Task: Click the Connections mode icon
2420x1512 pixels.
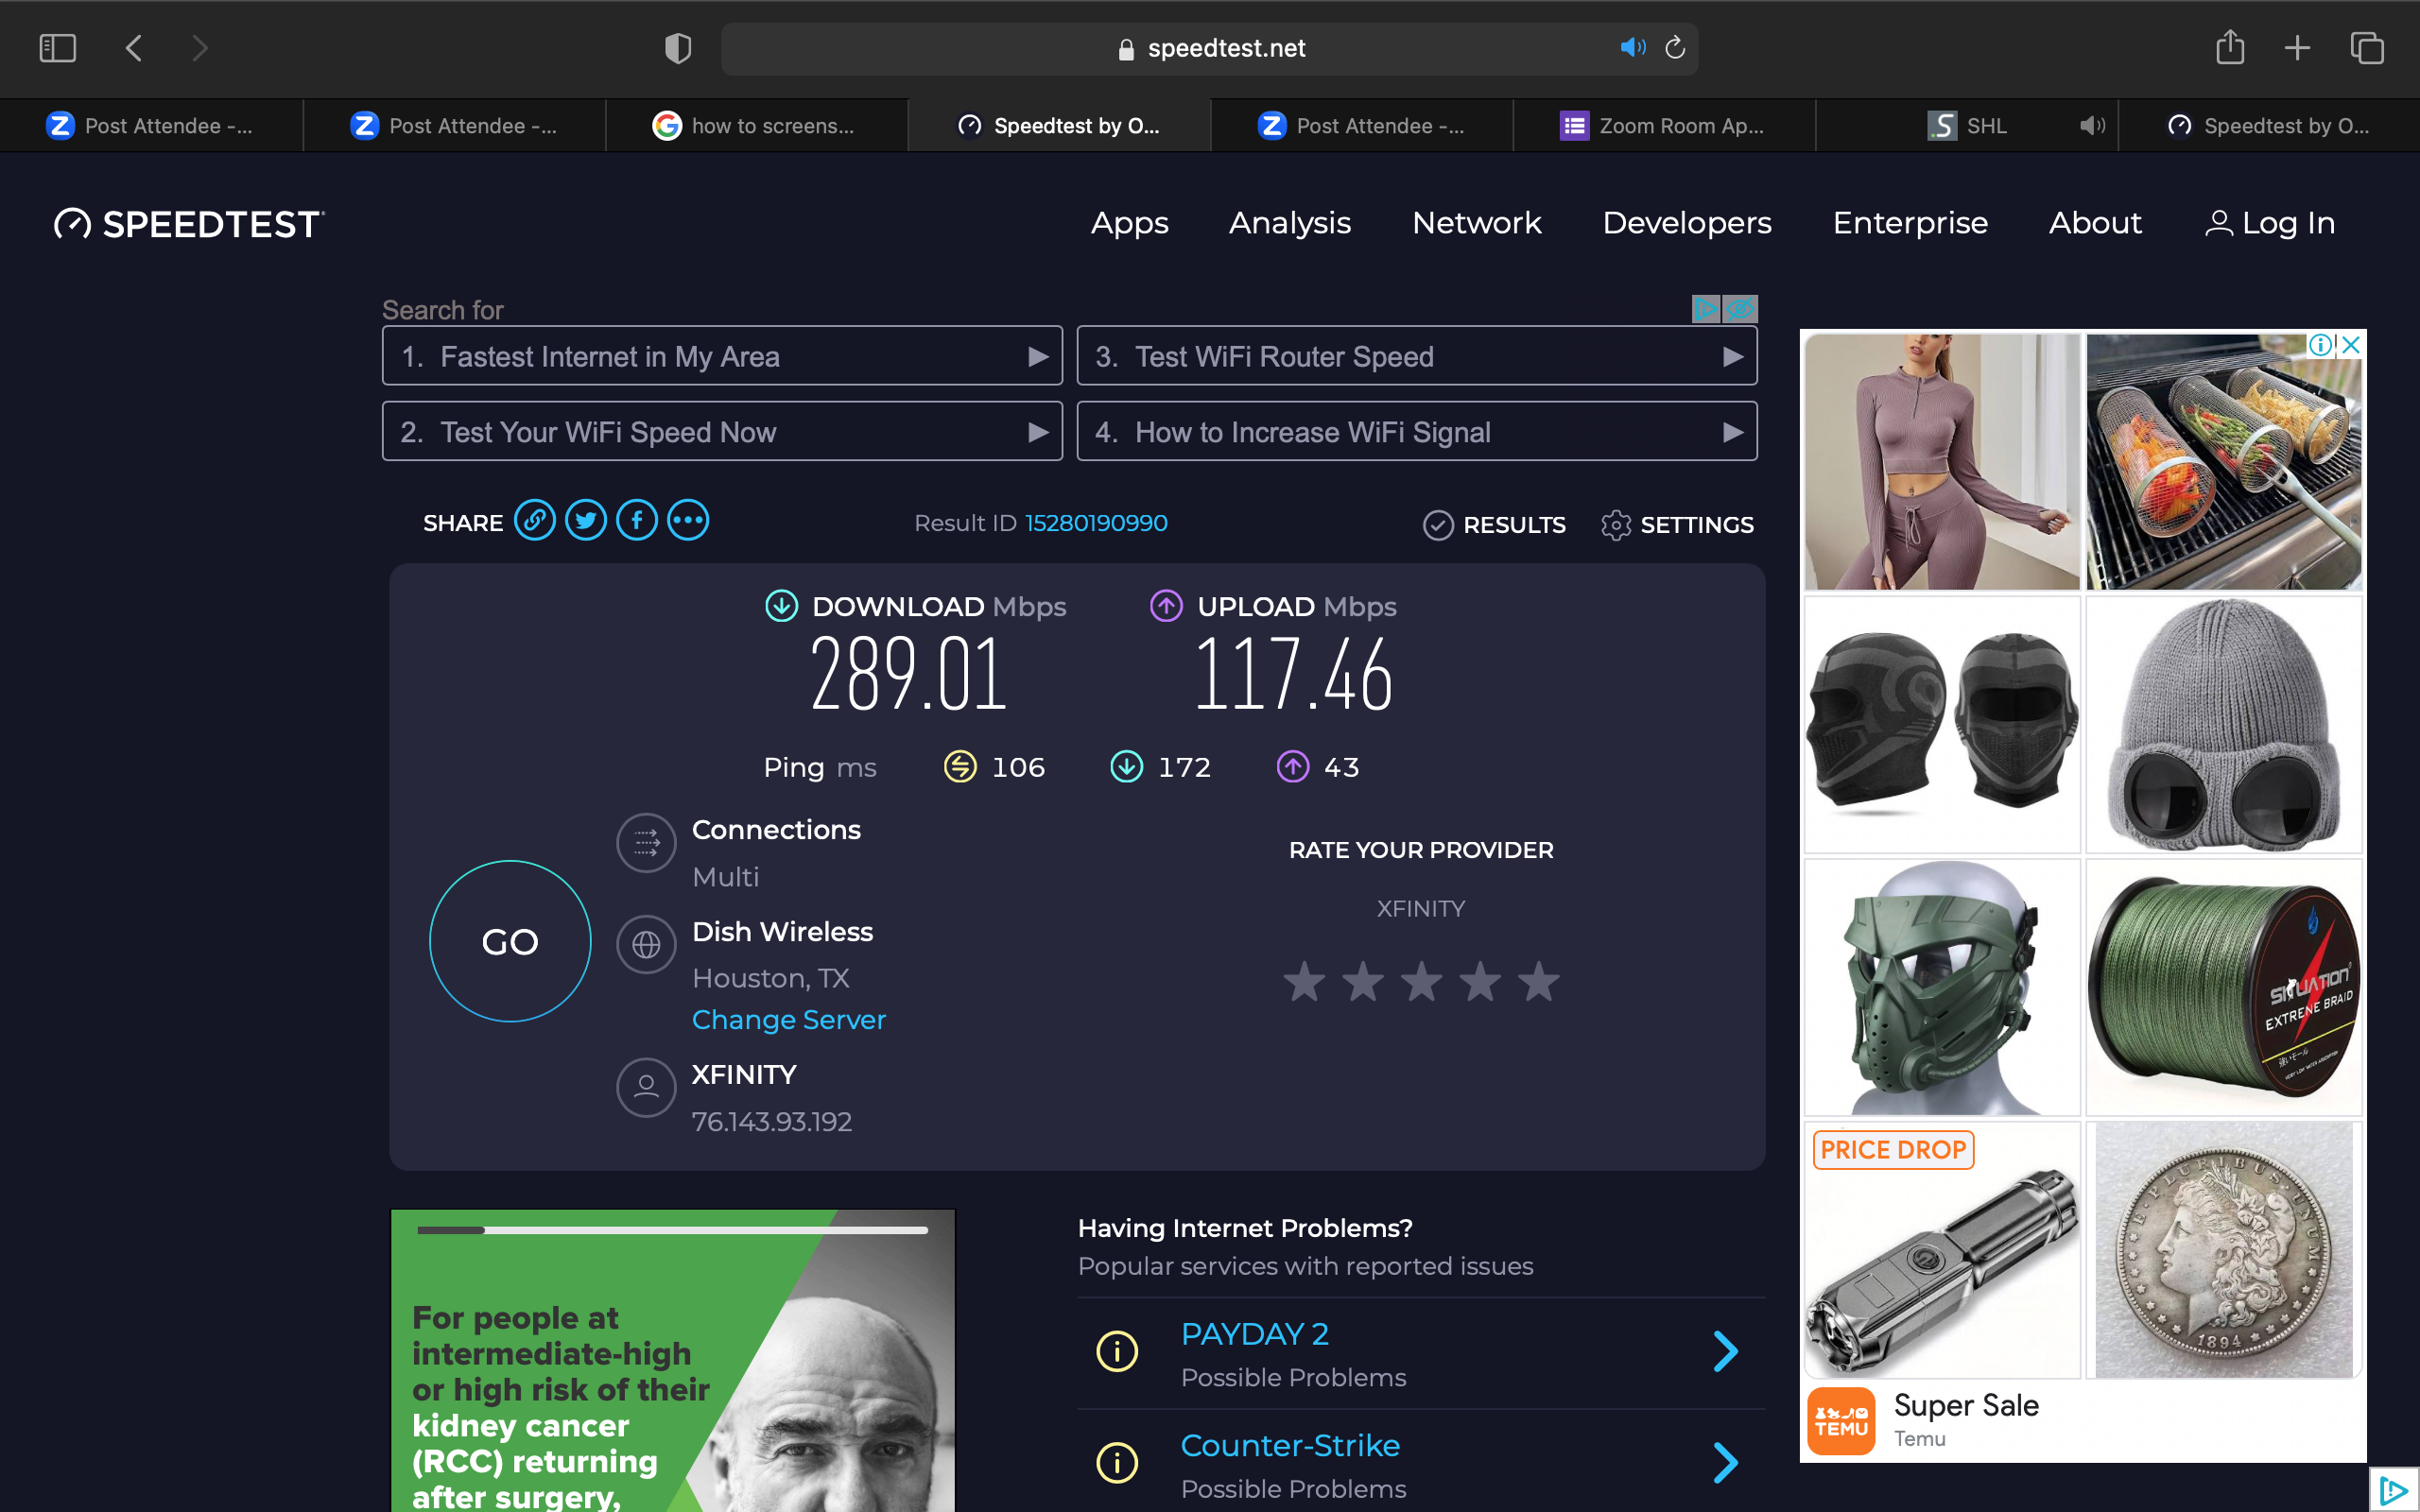Action: coord(646,843)
